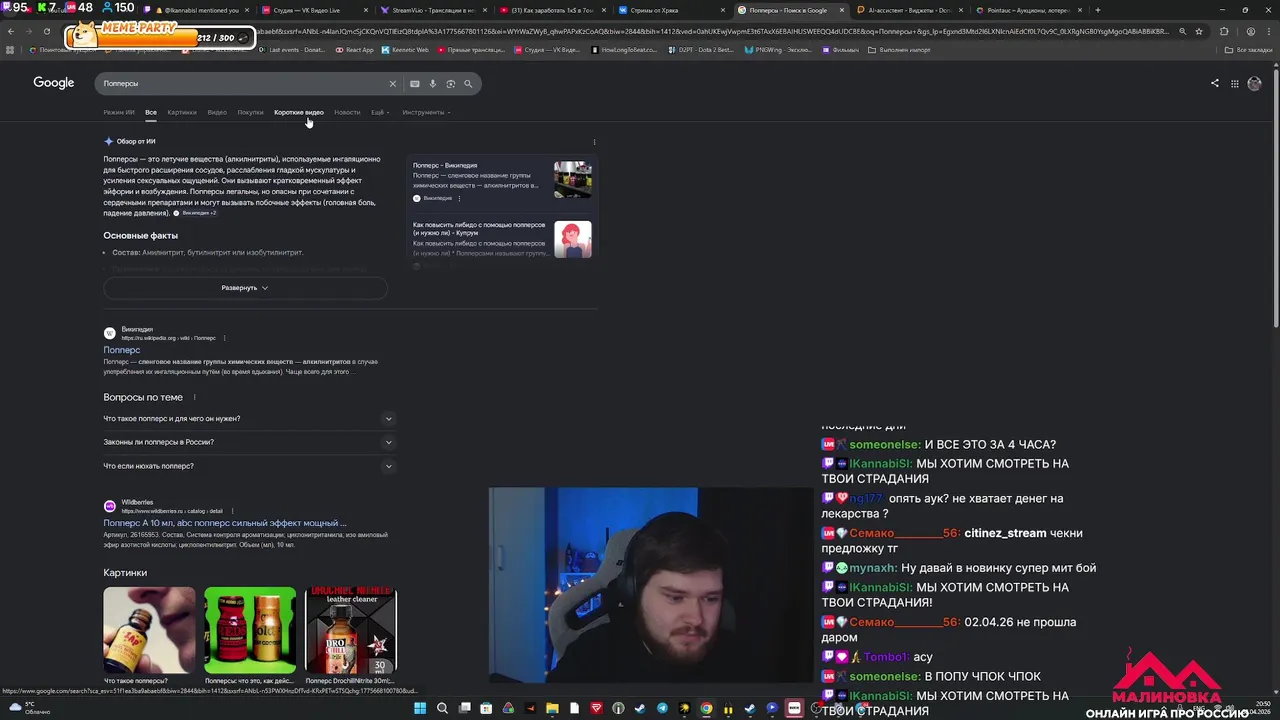Click the page vertical scrollbar

coord(1275,200)
